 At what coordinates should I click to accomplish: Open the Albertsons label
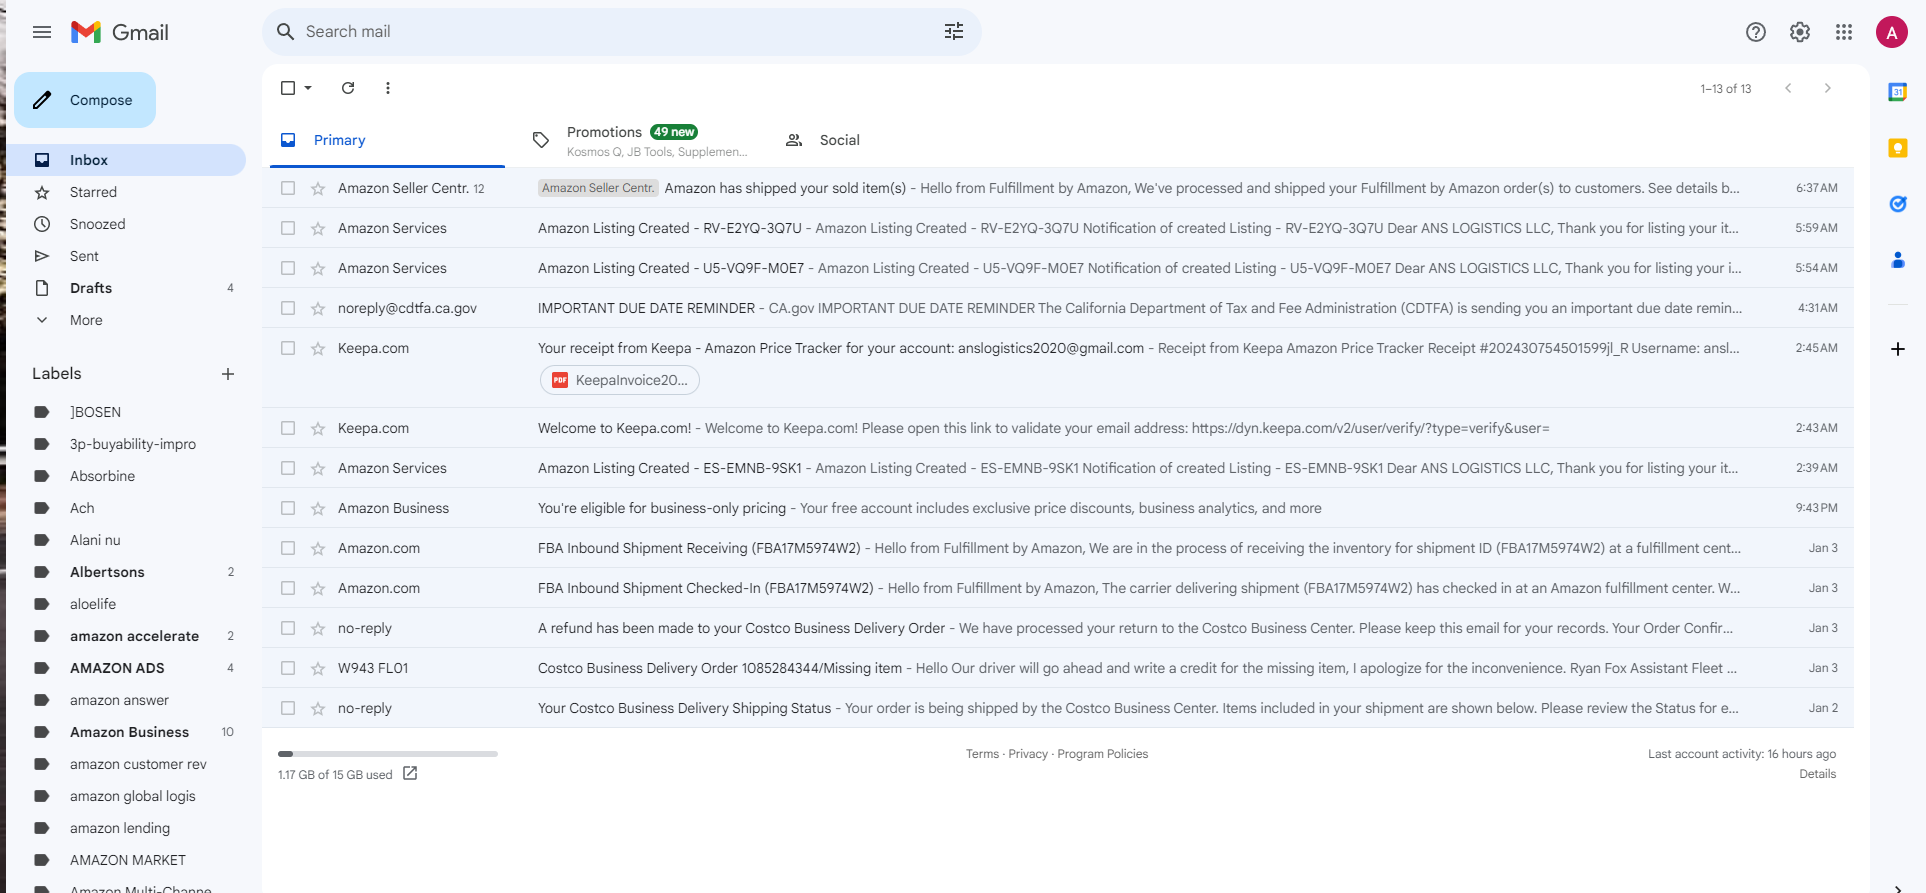126,572
